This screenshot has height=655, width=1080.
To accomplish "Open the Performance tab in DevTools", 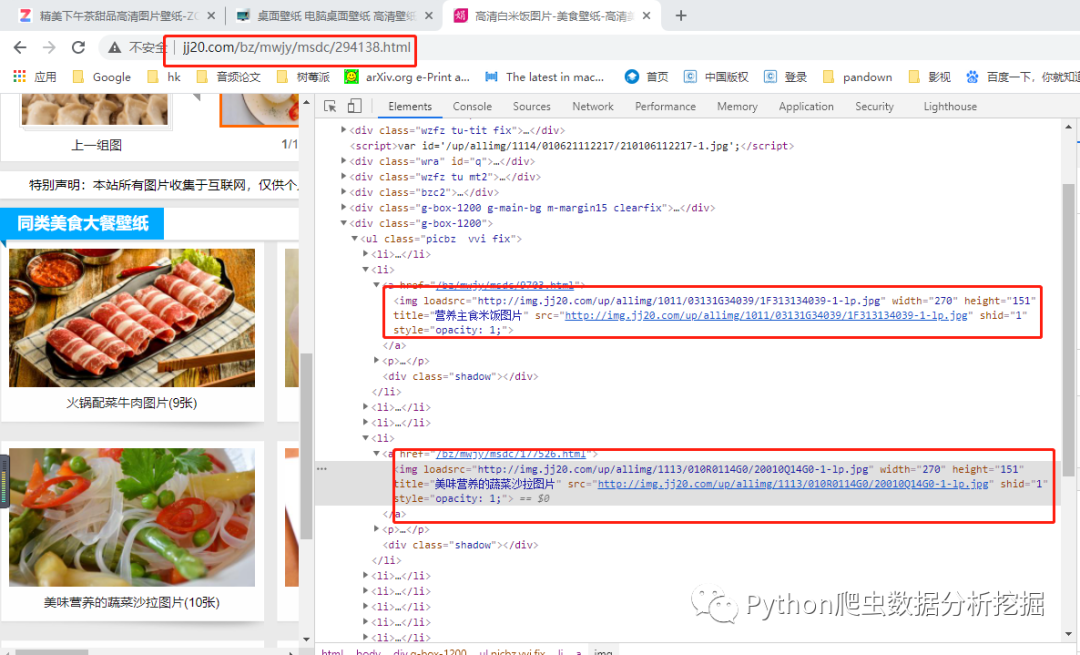I will (x=665, y=106).
